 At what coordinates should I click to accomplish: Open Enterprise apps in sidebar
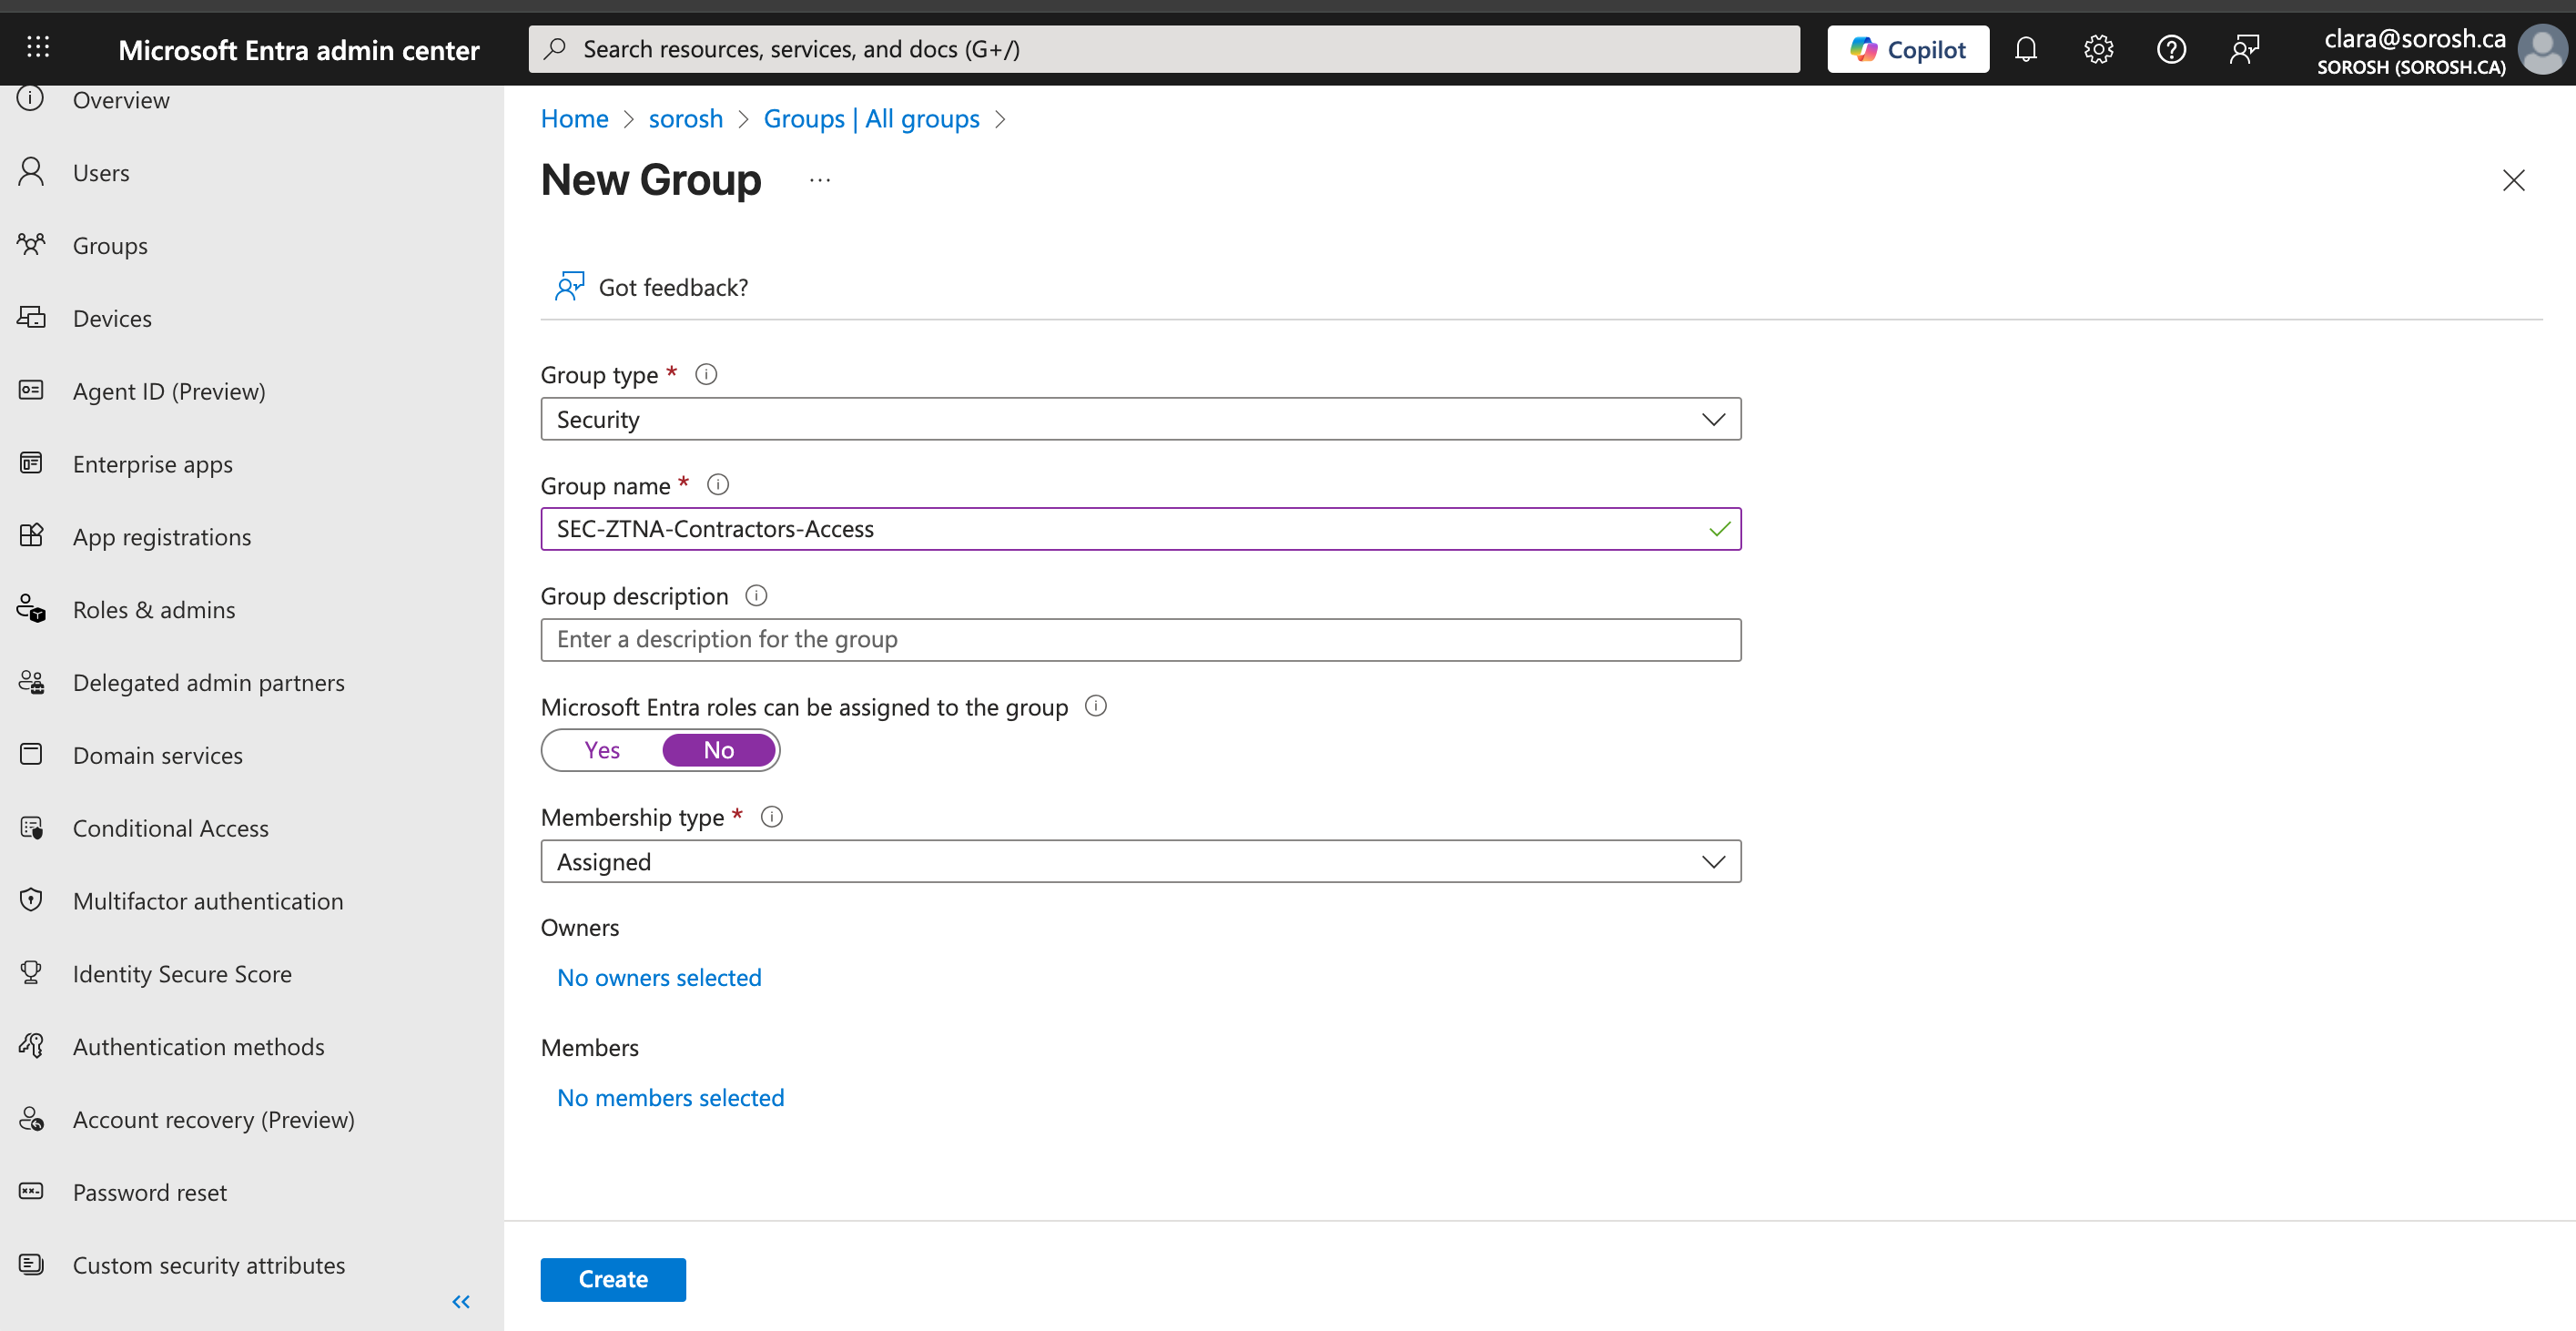[x=153, y=464]
